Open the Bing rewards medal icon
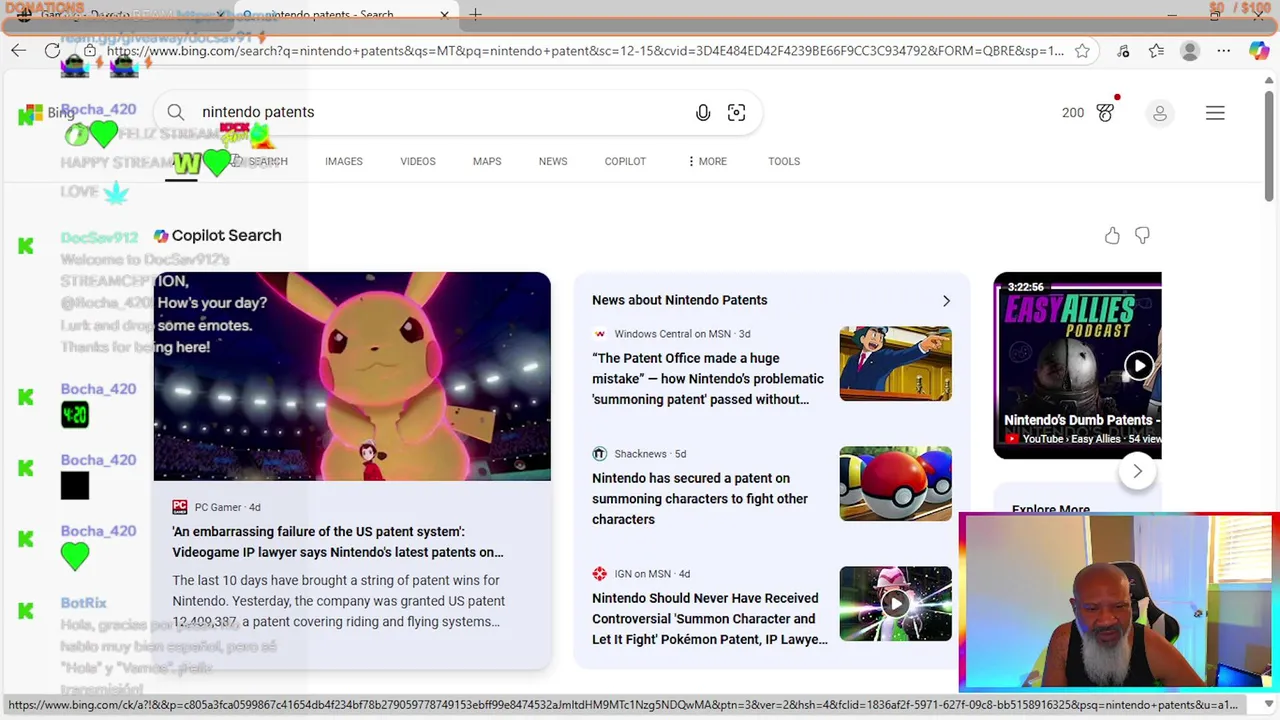This screenshot has height=720, width=1280. (1105, 113)
